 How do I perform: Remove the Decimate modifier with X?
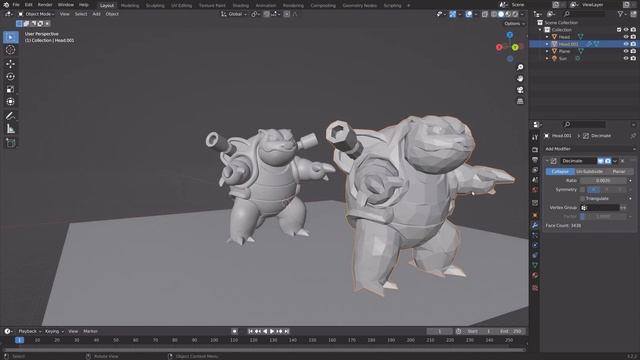(622, 161)
